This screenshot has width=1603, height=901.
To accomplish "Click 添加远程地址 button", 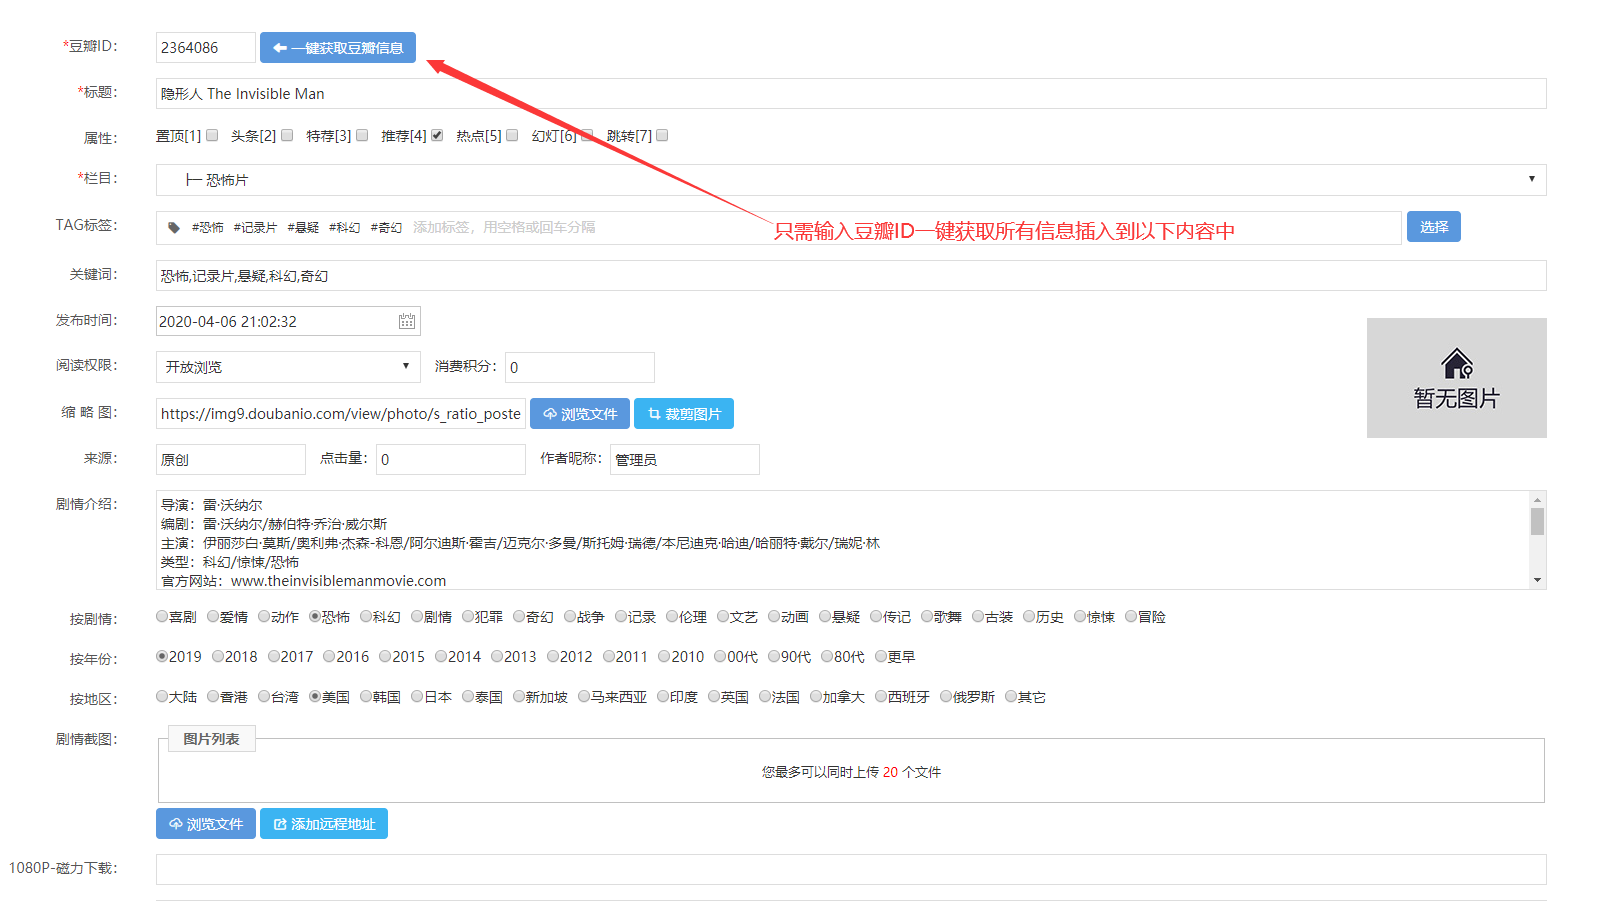I will click(324, 824).
